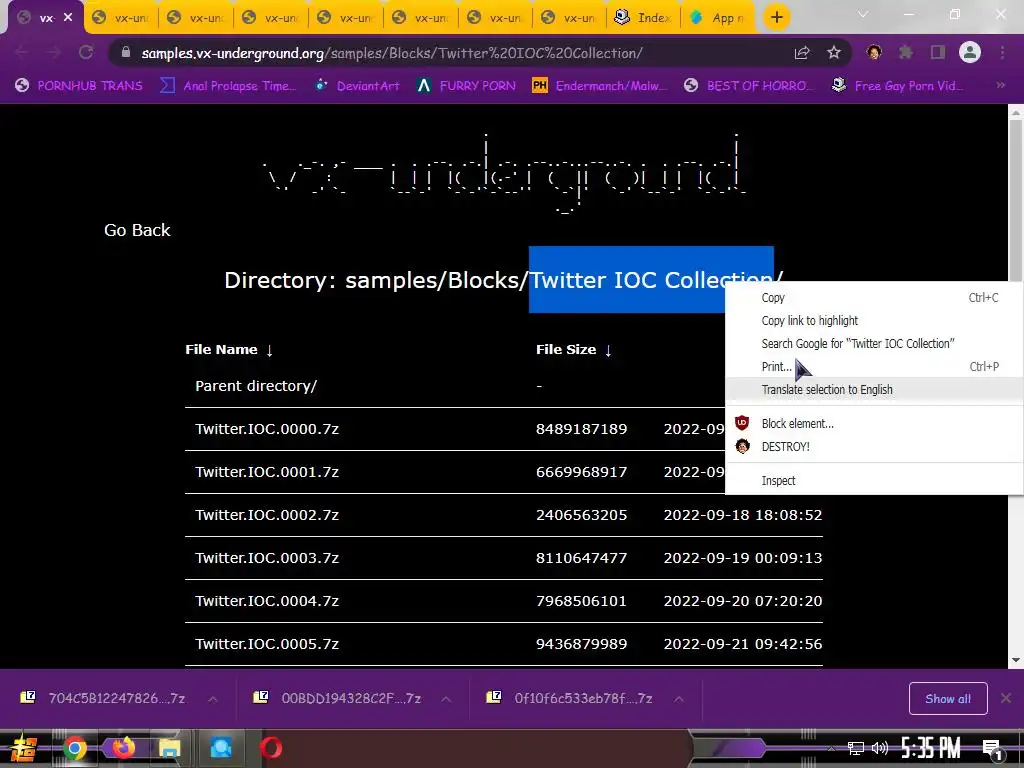This screenshot has height=768, width=1024.
Task: Open File Explorer from taskbar
Action: click(x=169, y=748)
